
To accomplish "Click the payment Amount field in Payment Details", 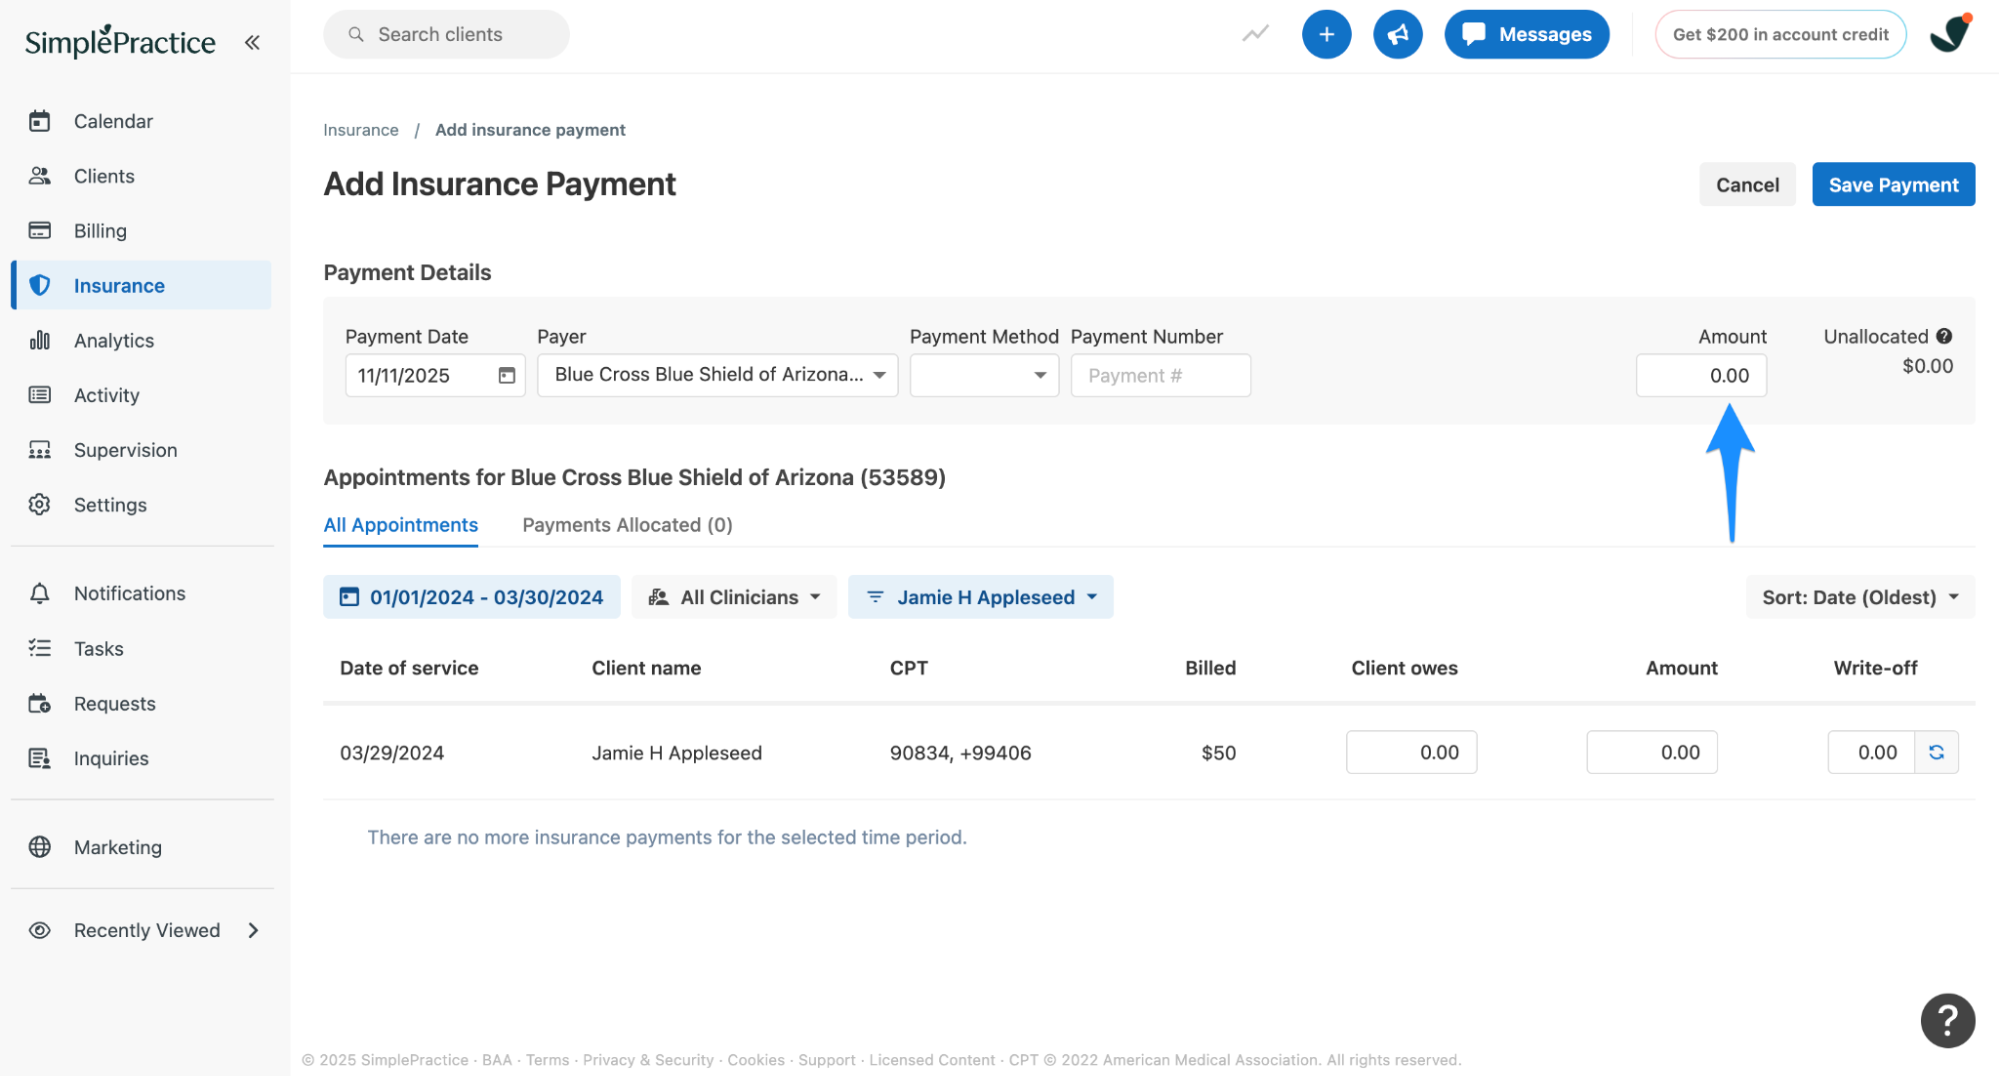I will [1701, 375].
